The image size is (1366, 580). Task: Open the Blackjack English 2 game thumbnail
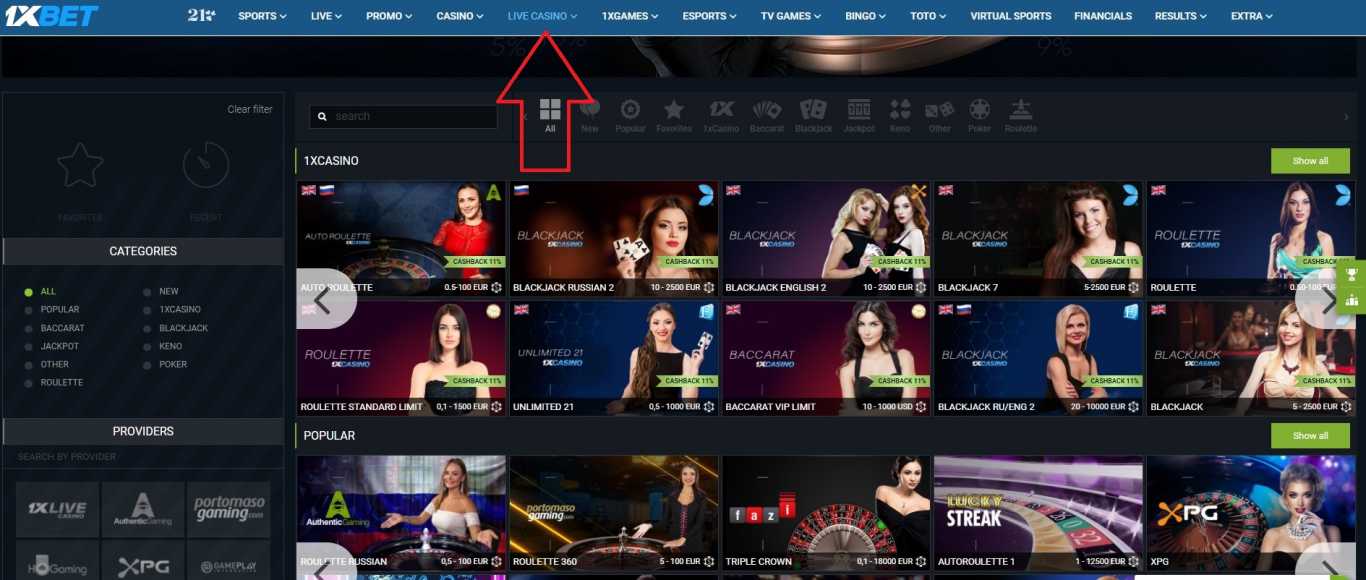[826, 238]
